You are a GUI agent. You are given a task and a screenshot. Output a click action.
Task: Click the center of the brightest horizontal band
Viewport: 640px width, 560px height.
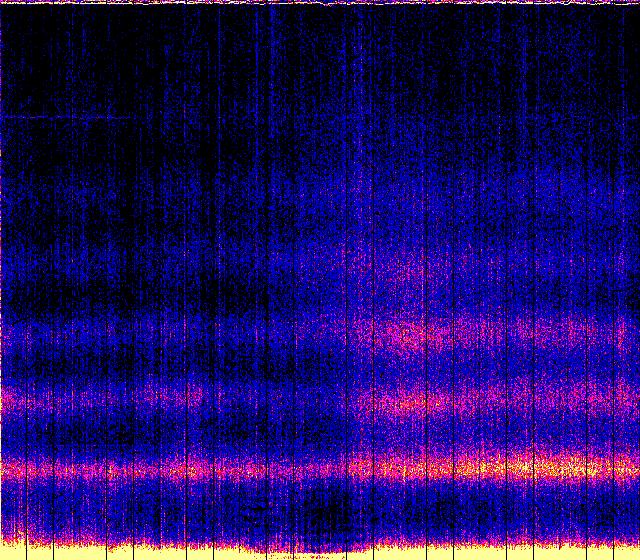320,468
